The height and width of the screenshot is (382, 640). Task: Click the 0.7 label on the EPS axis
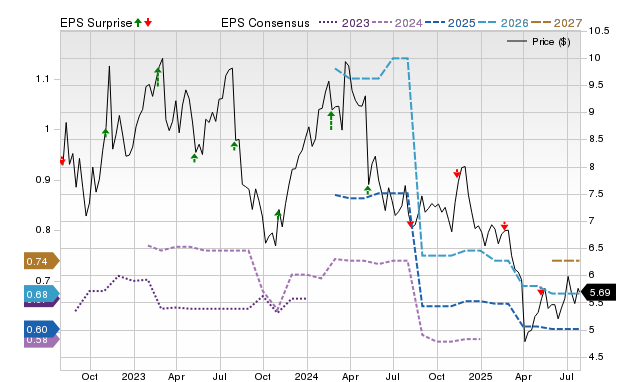[42, 280]
